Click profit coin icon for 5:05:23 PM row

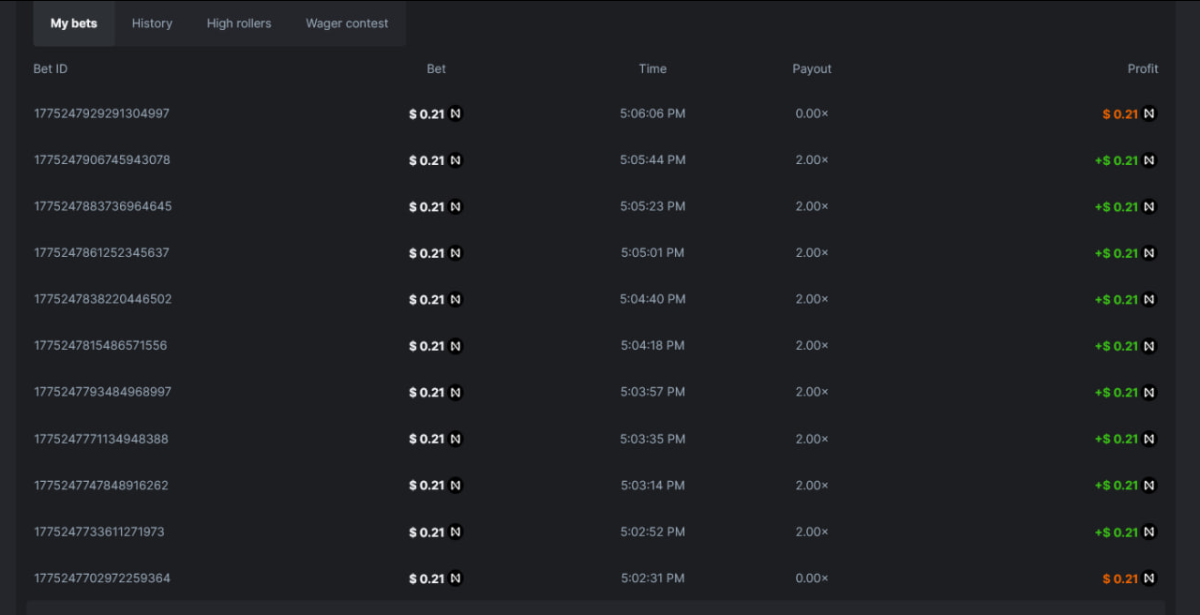tap(1149, 207)
